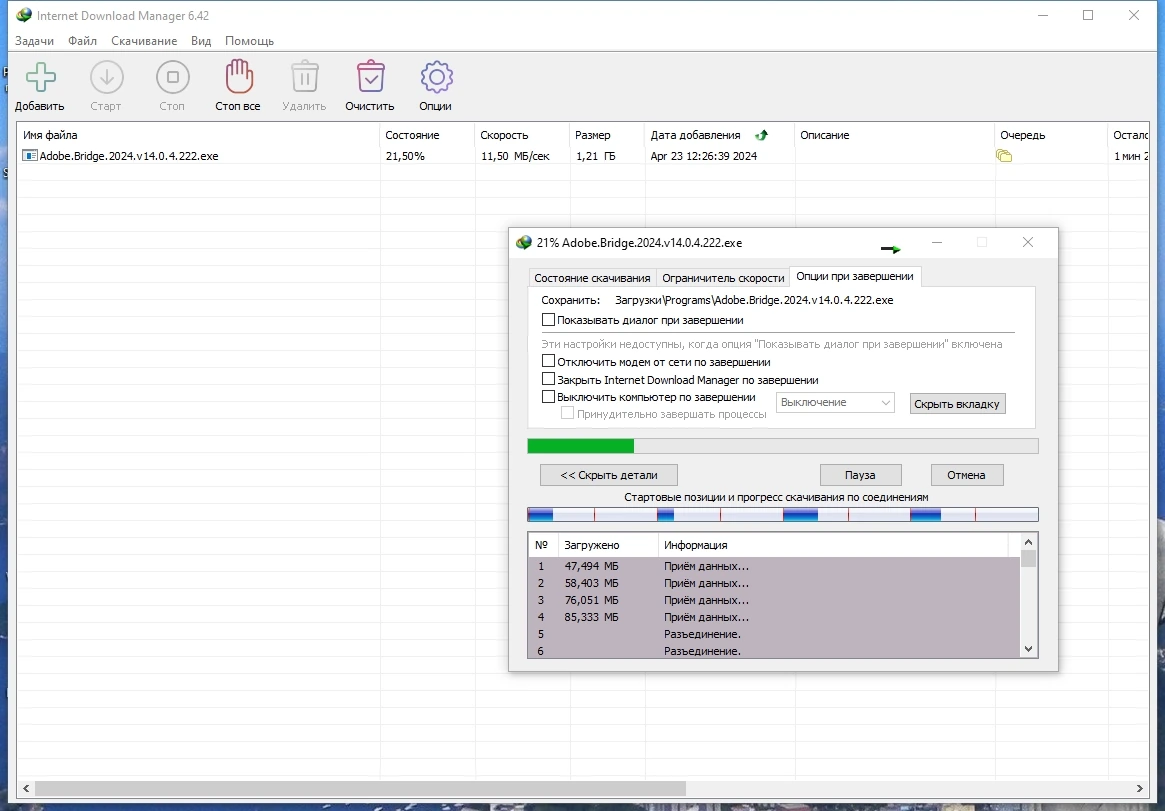The image size is (1165, 811).
Task: Open the Вид menu
Action: [x=201, y=41]
